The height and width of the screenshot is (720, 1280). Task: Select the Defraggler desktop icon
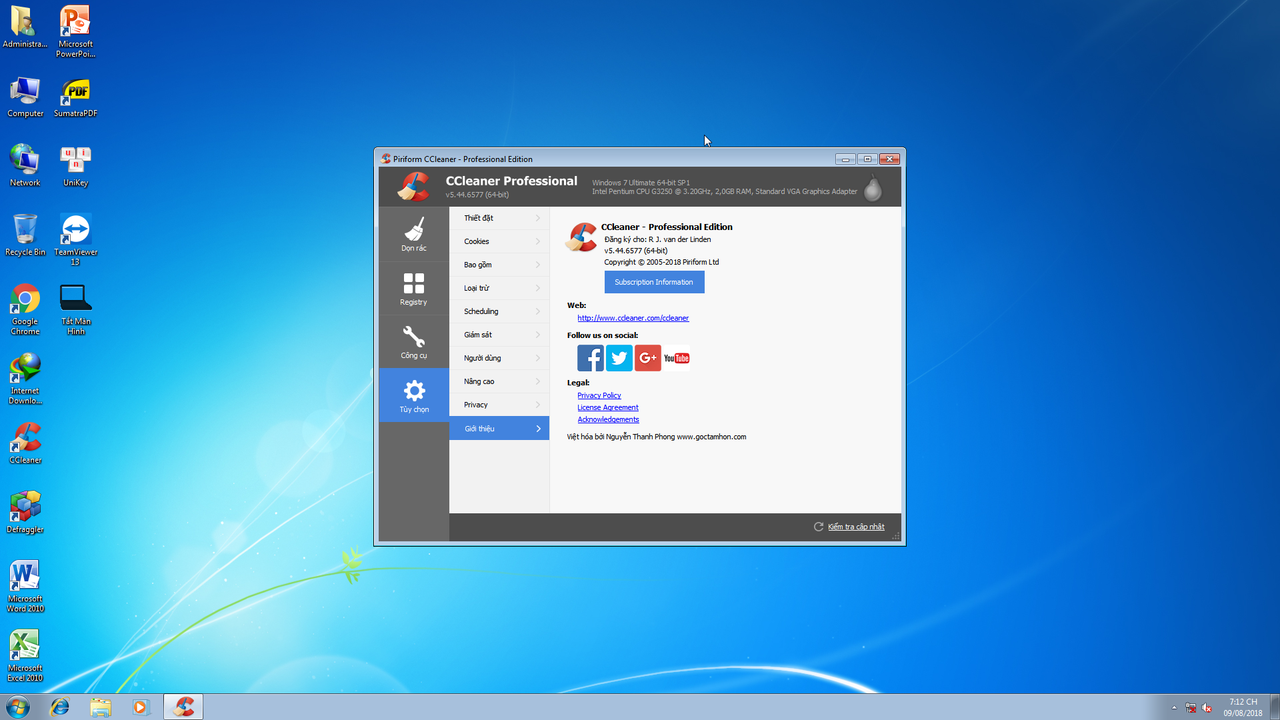click(25, 512)
